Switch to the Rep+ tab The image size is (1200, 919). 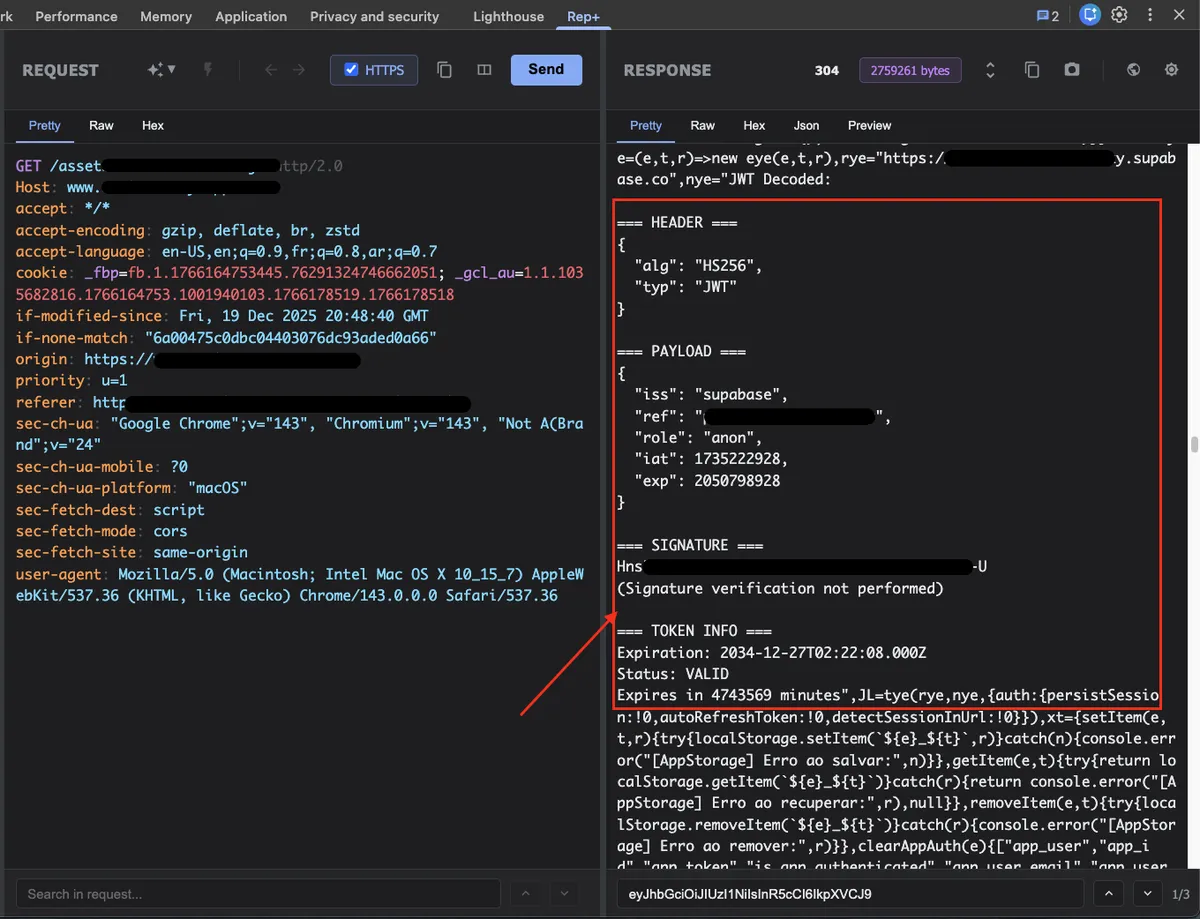click(x=583, y=16)
